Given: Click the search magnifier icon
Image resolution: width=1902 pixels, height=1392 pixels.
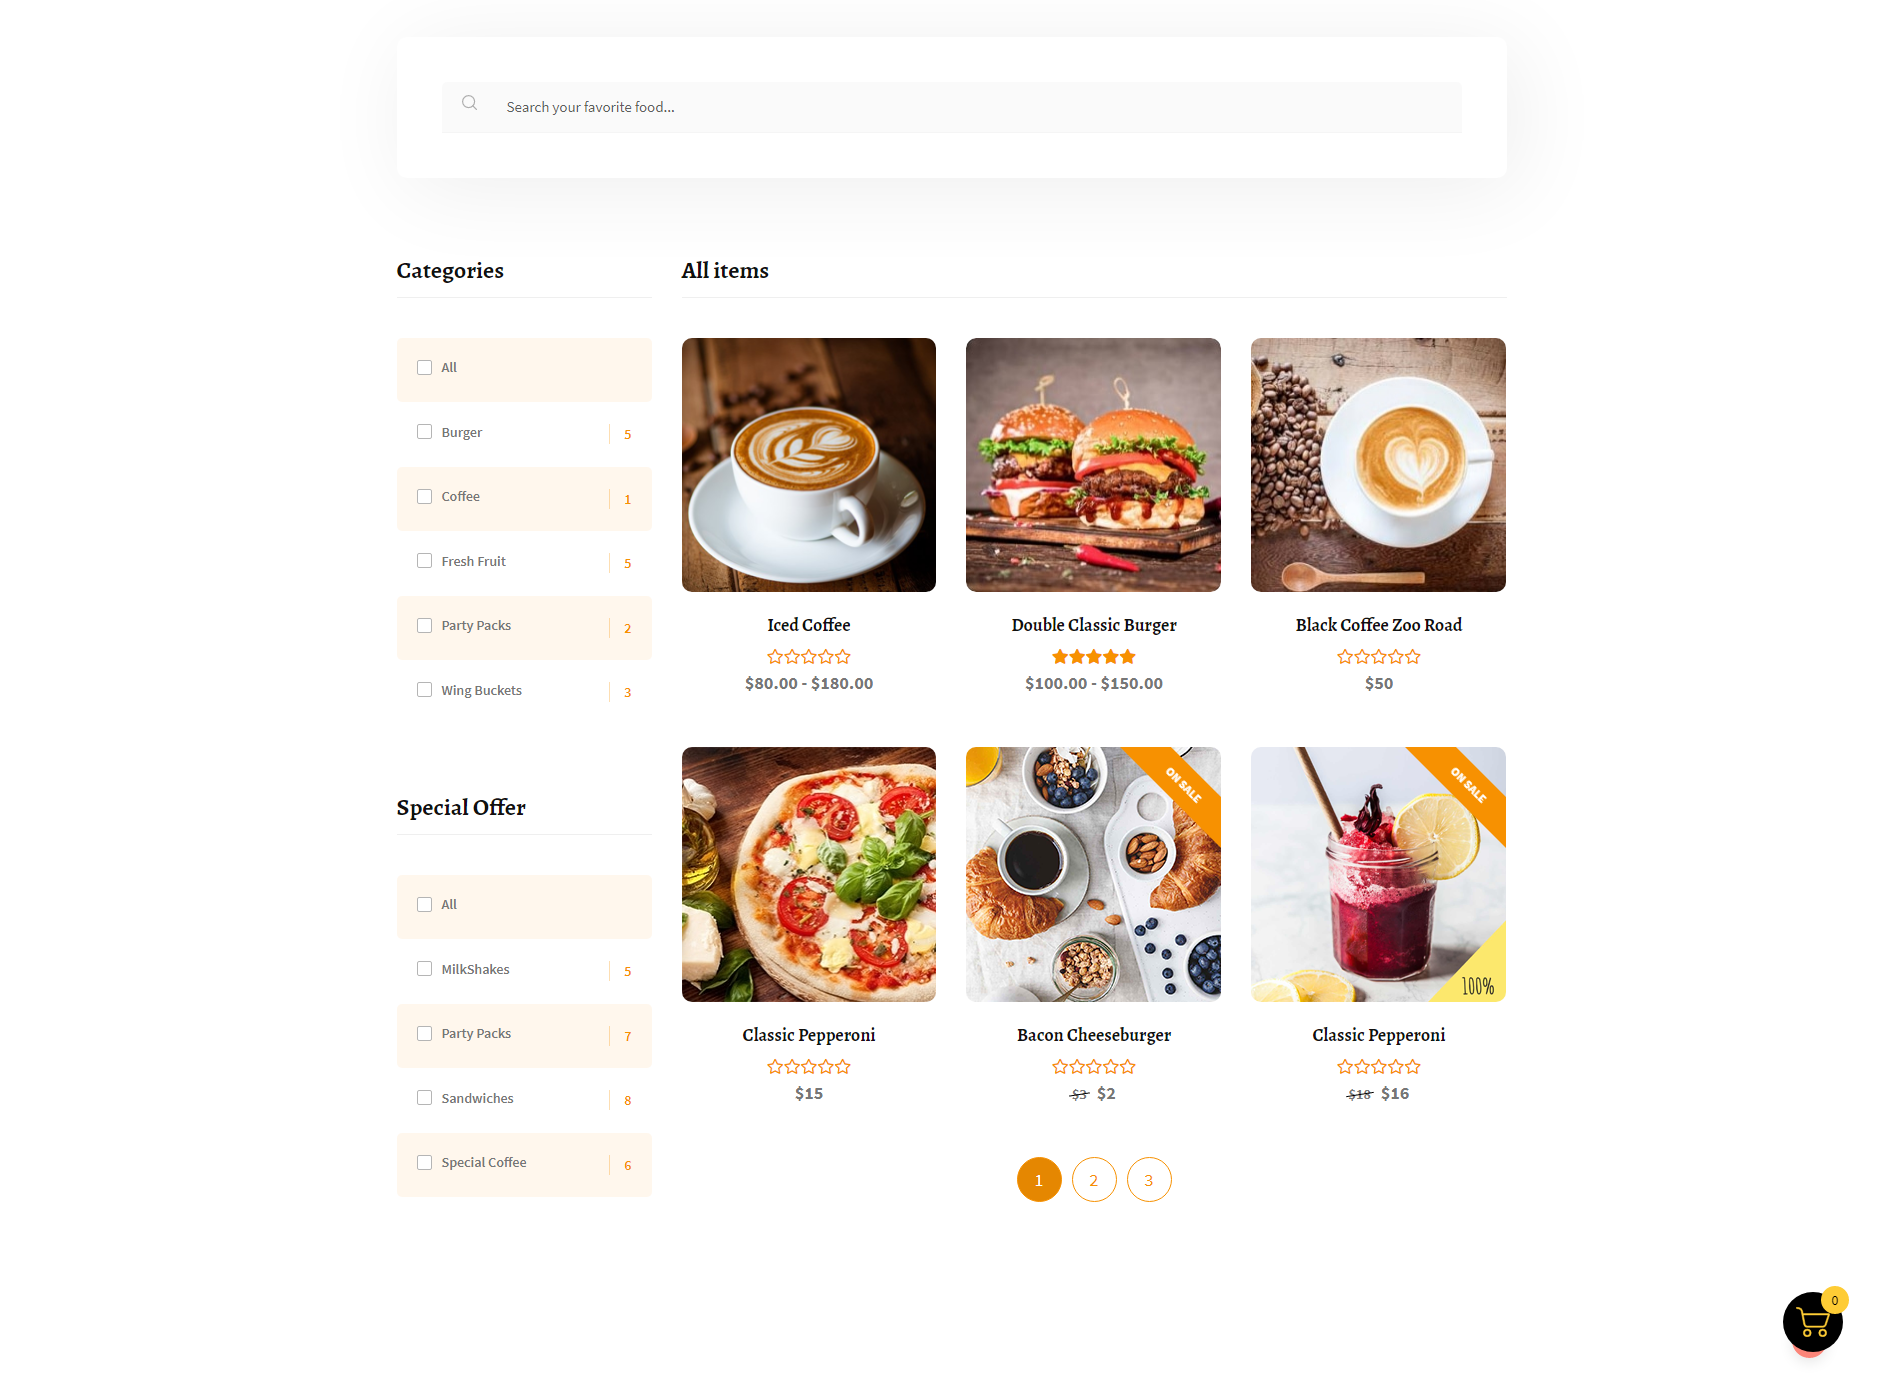Looking at the screenshot, I should 469,103.
